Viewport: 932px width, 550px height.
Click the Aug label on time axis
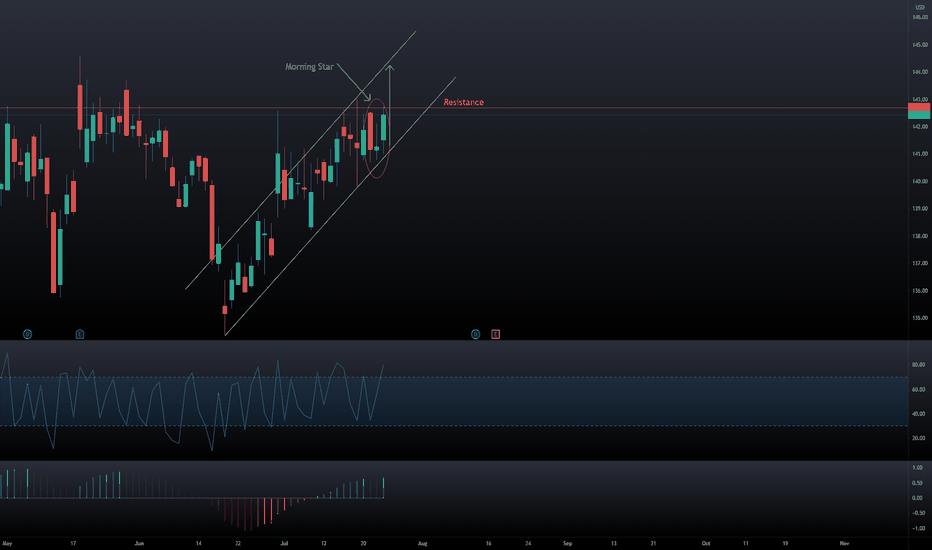[423, 543]
